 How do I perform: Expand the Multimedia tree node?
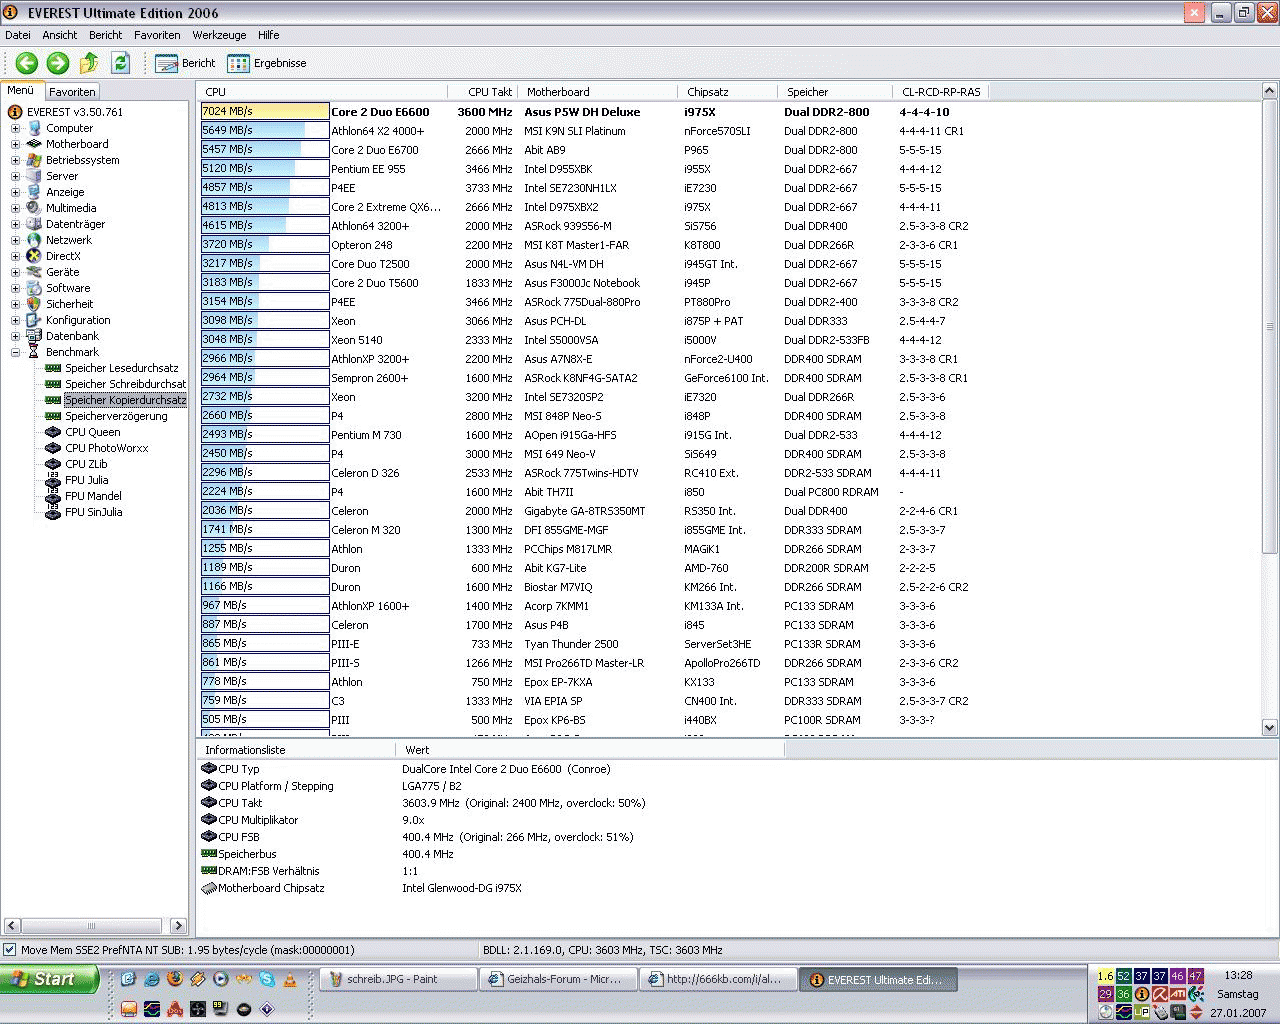pos(15,208)
